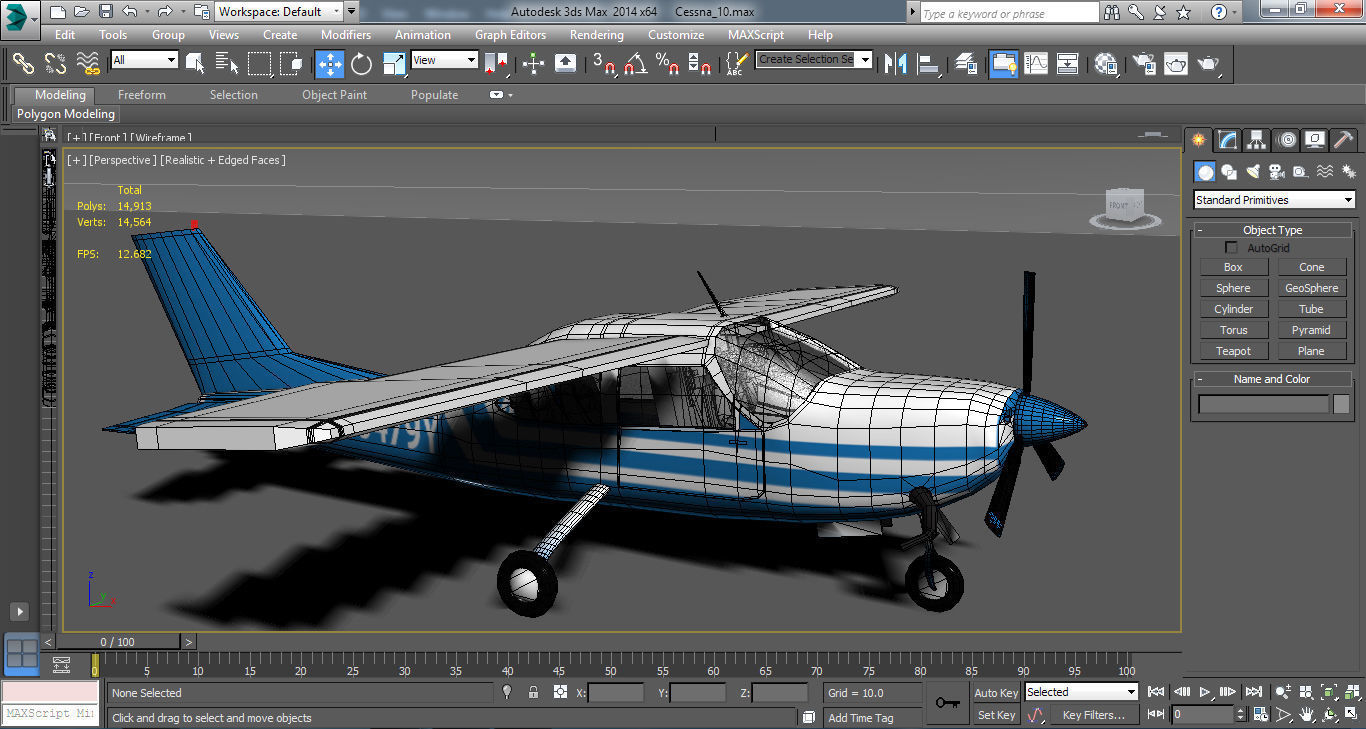The image size is (1366, 729).
Task: Open the Schematic View icon
Action: click(x=1068, y=64)
